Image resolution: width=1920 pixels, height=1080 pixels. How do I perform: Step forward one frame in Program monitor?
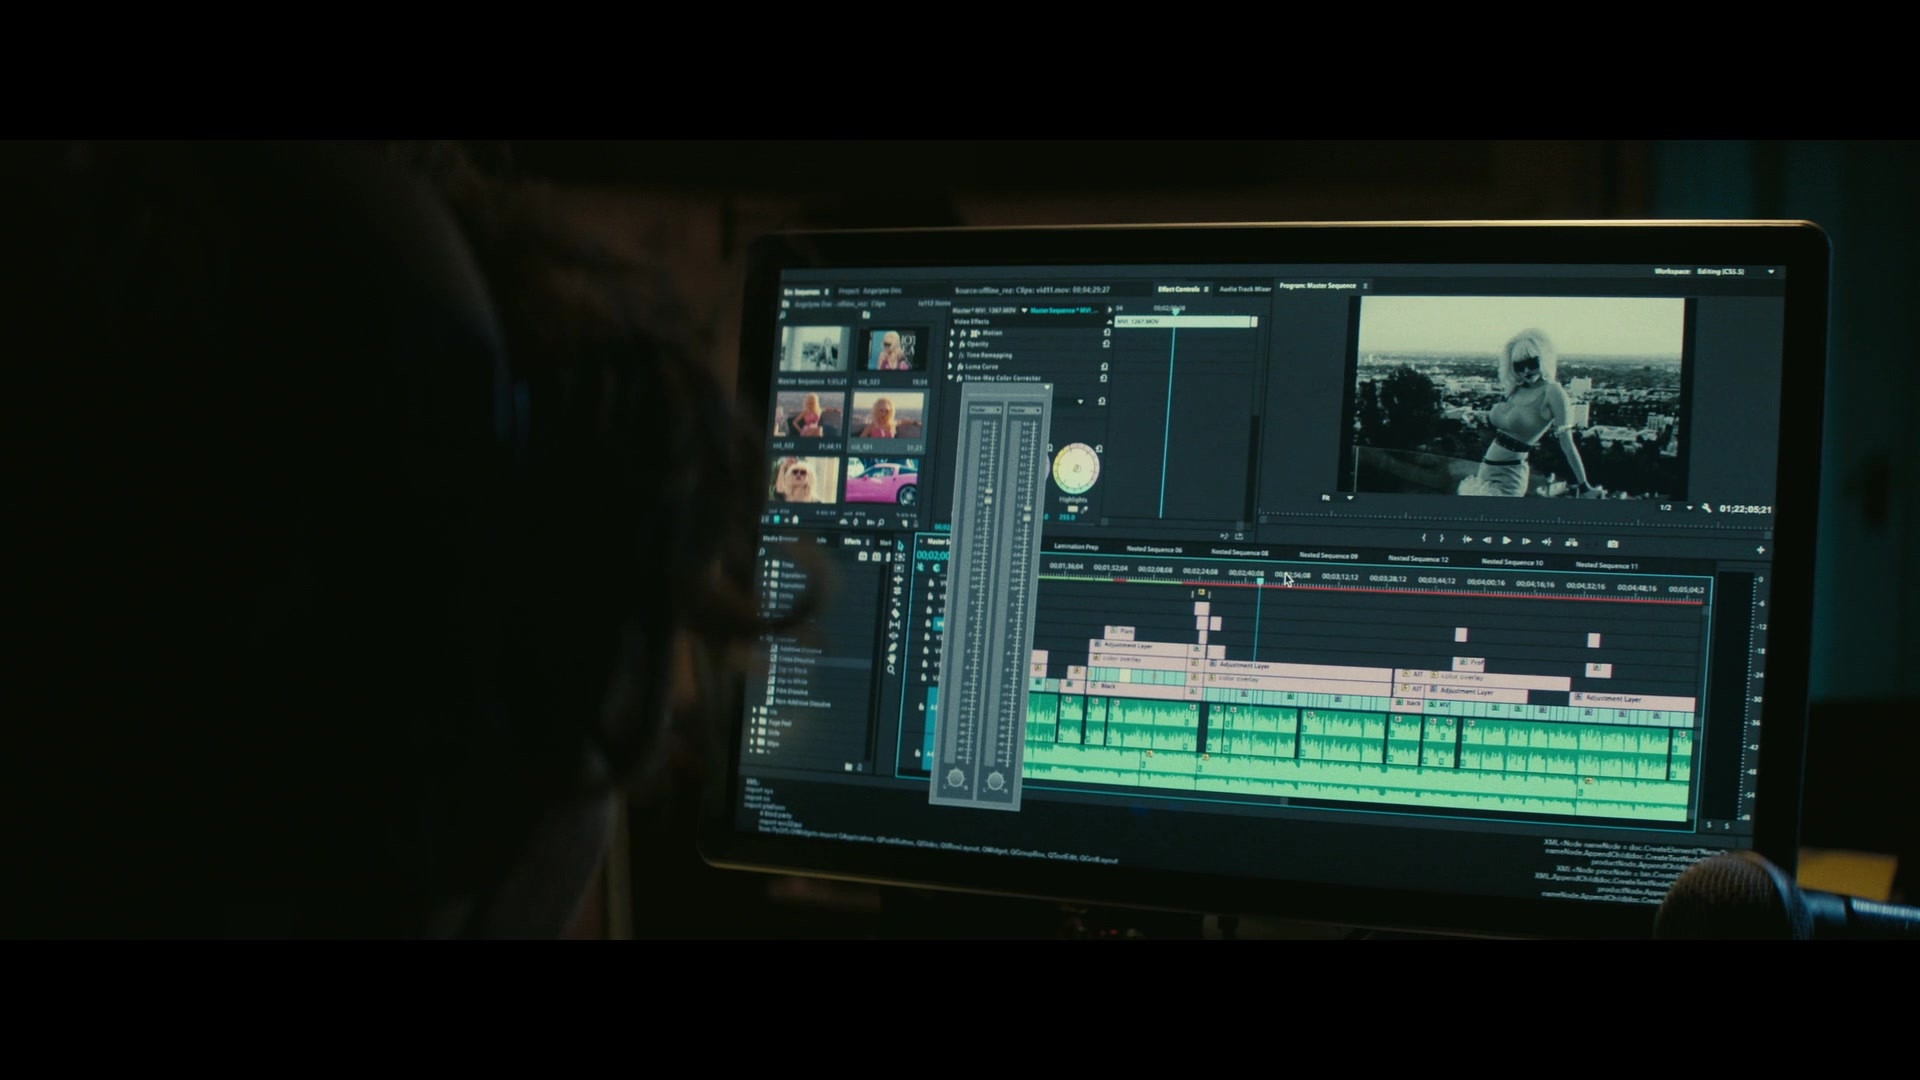(x=1526, y=541)
